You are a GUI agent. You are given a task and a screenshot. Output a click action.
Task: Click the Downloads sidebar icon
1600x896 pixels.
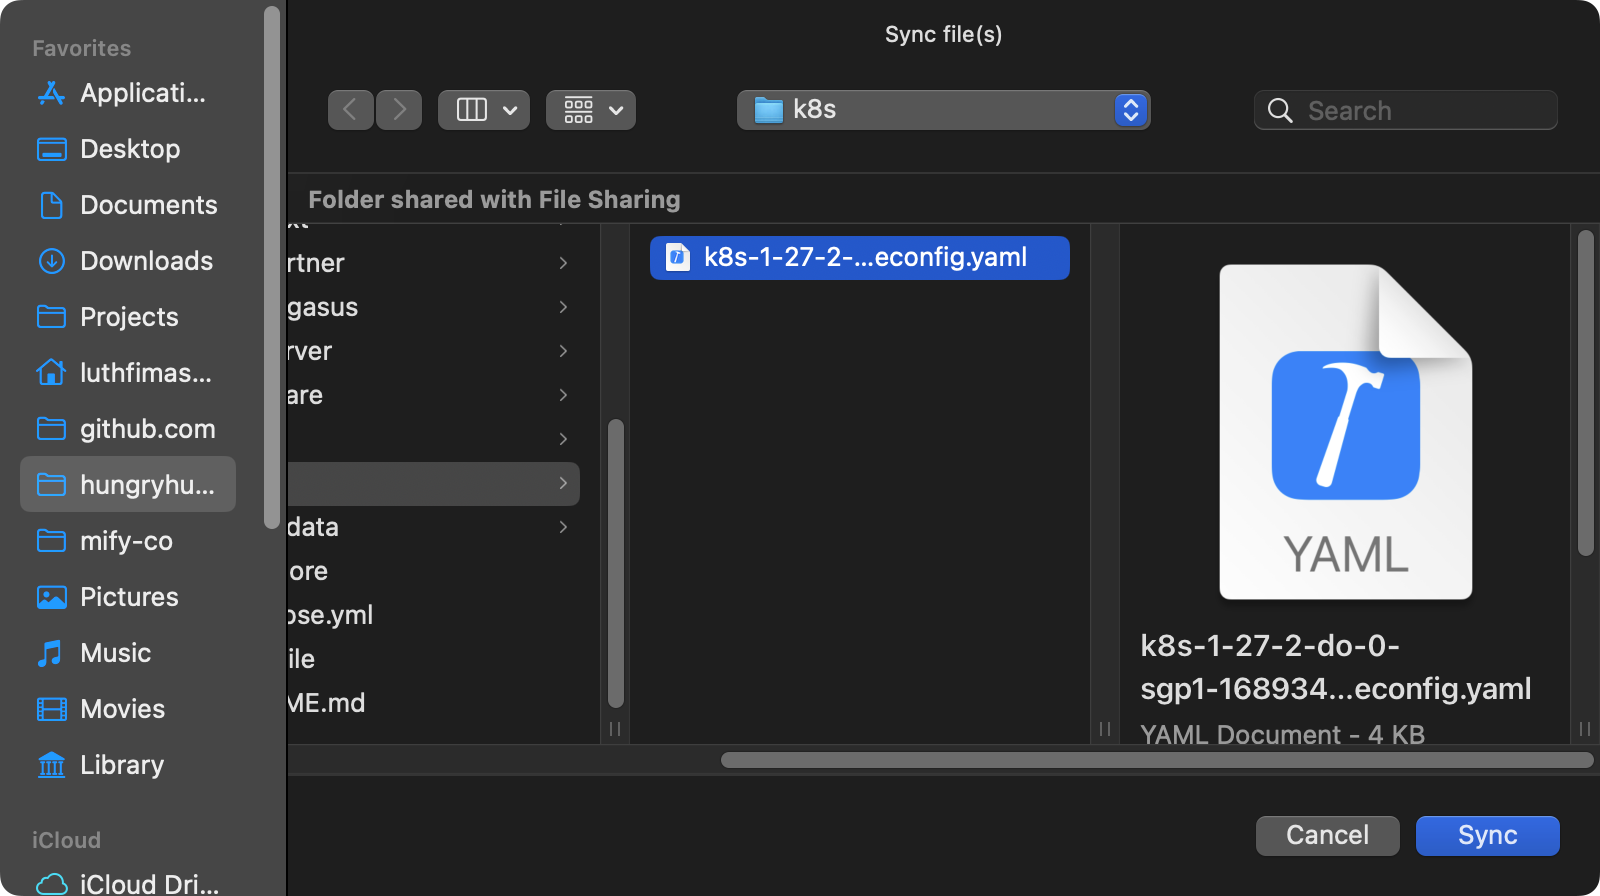(51, 261)
